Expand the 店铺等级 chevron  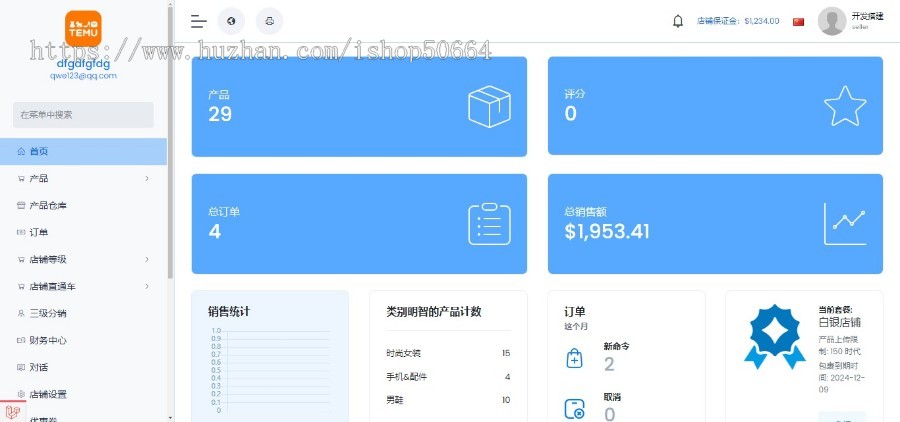[147, 260]
